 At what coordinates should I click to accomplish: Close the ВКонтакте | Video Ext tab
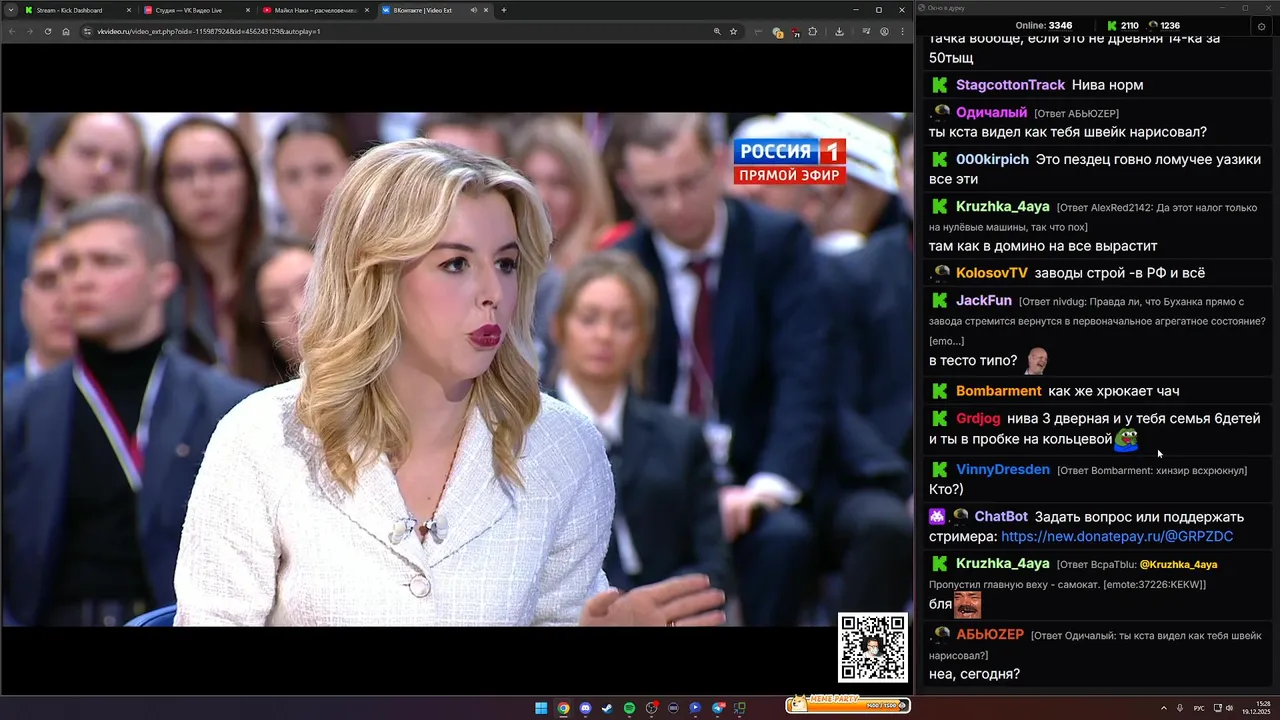(x=487, y=10)
